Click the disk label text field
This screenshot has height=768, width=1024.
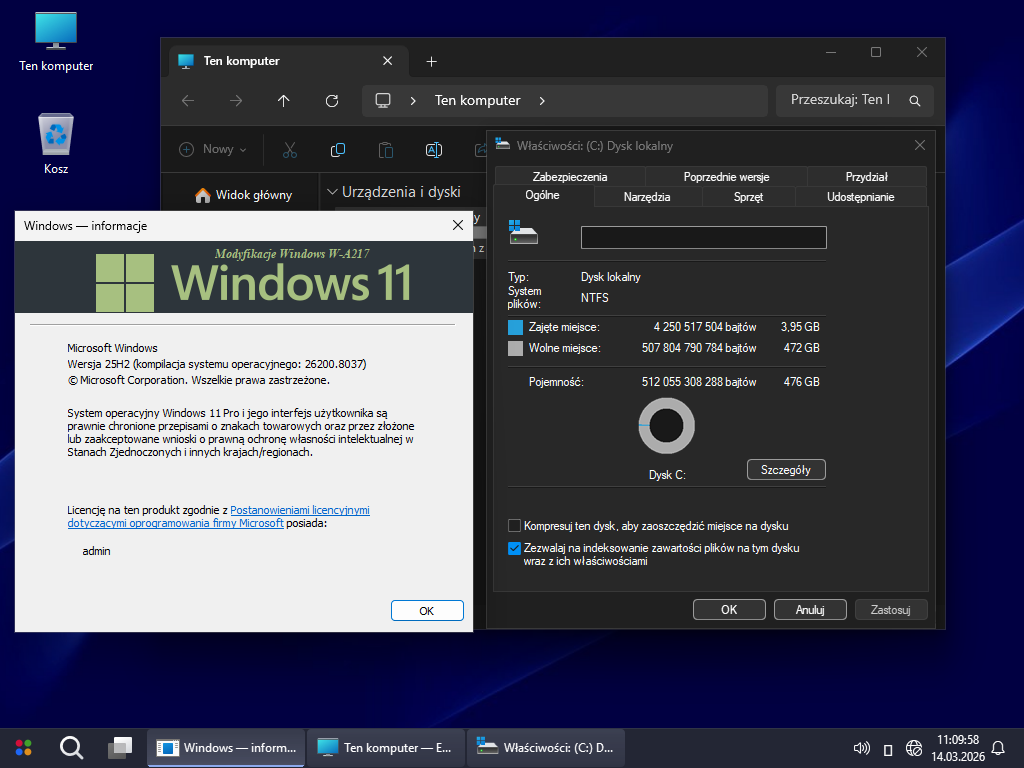click(703, 237)
